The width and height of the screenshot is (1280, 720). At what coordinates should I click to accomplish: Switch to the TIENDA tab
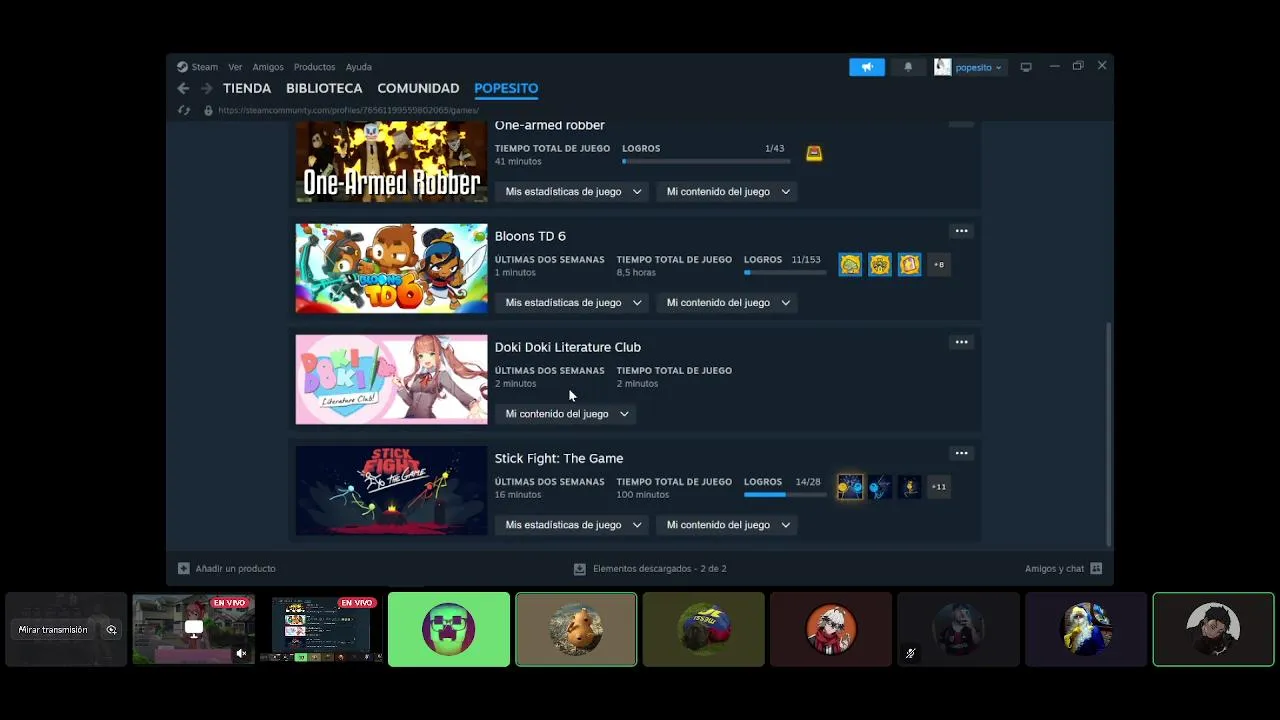247,88
